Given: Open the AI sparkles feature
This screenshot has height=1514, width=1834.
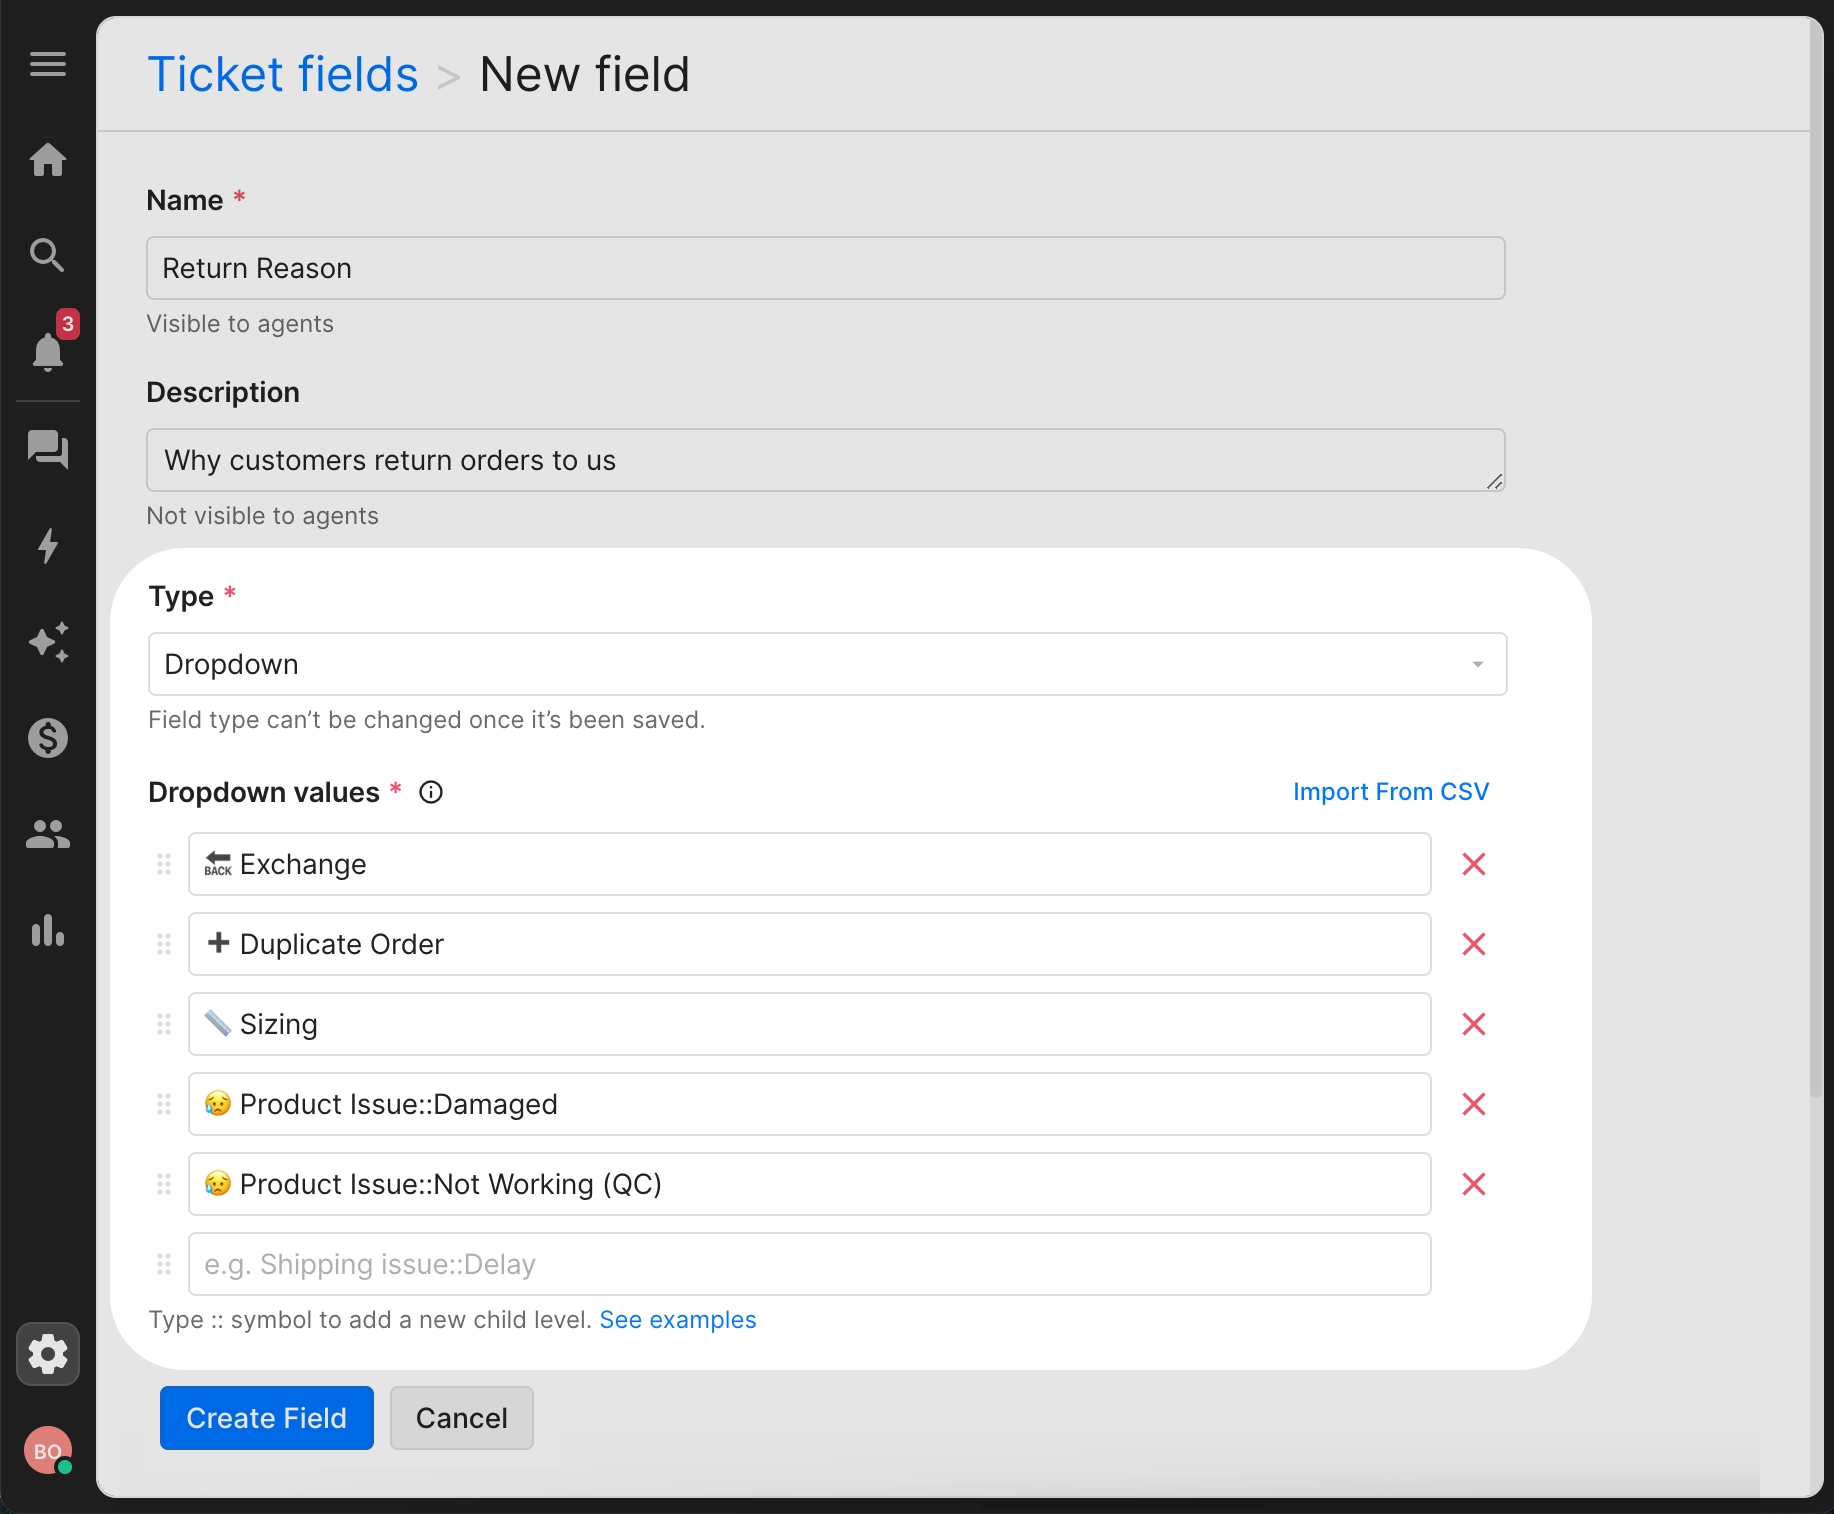Looking at the screenshot, I should (47, 643).
